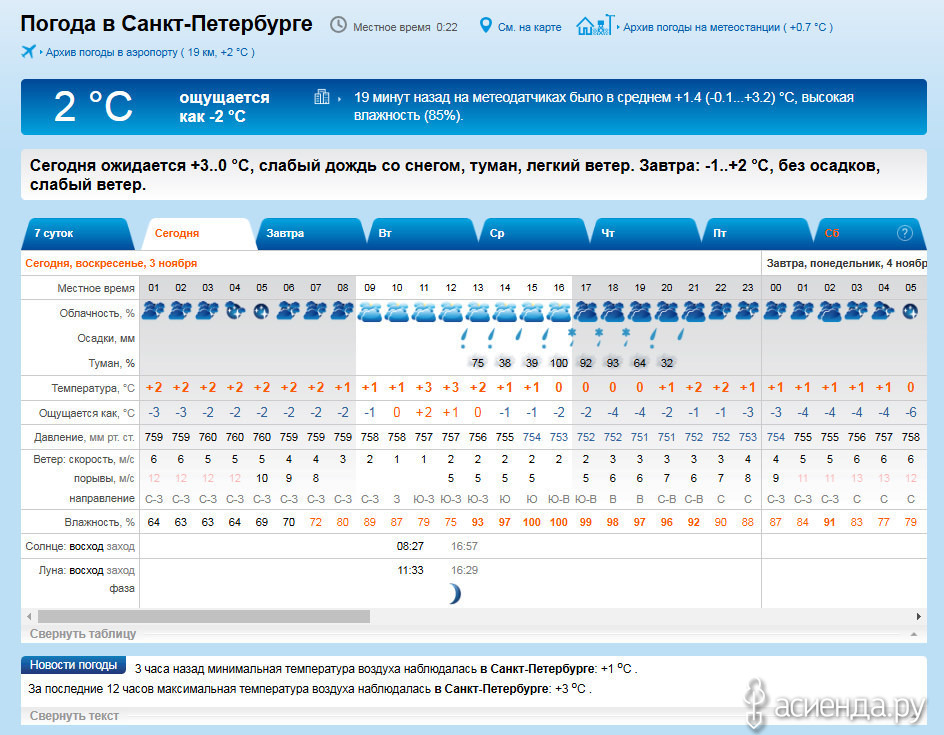The image size is (944, 735).
Task: Click the rain drop icon under hour 13
Action: click(x=464, y=338)
